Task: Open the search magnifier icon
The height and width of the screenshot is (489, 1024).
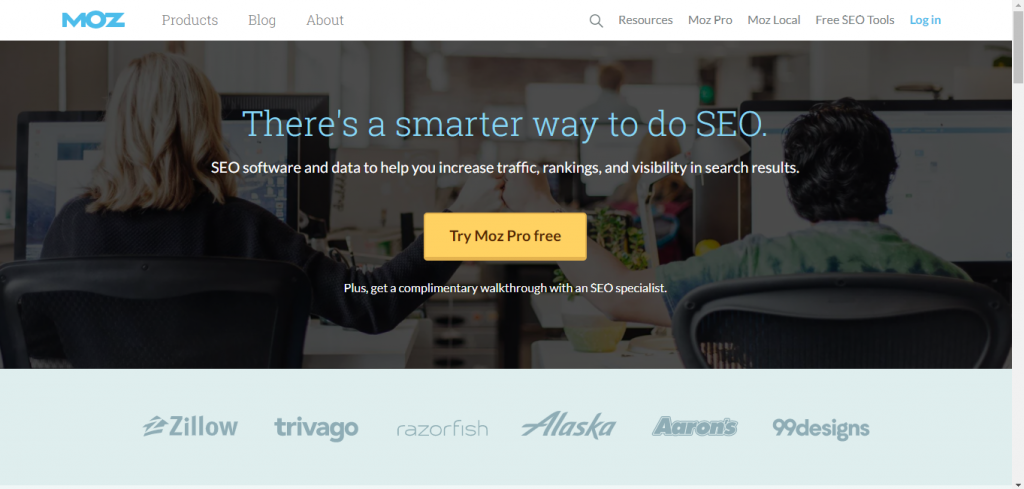Action: (x=596, y=20)
